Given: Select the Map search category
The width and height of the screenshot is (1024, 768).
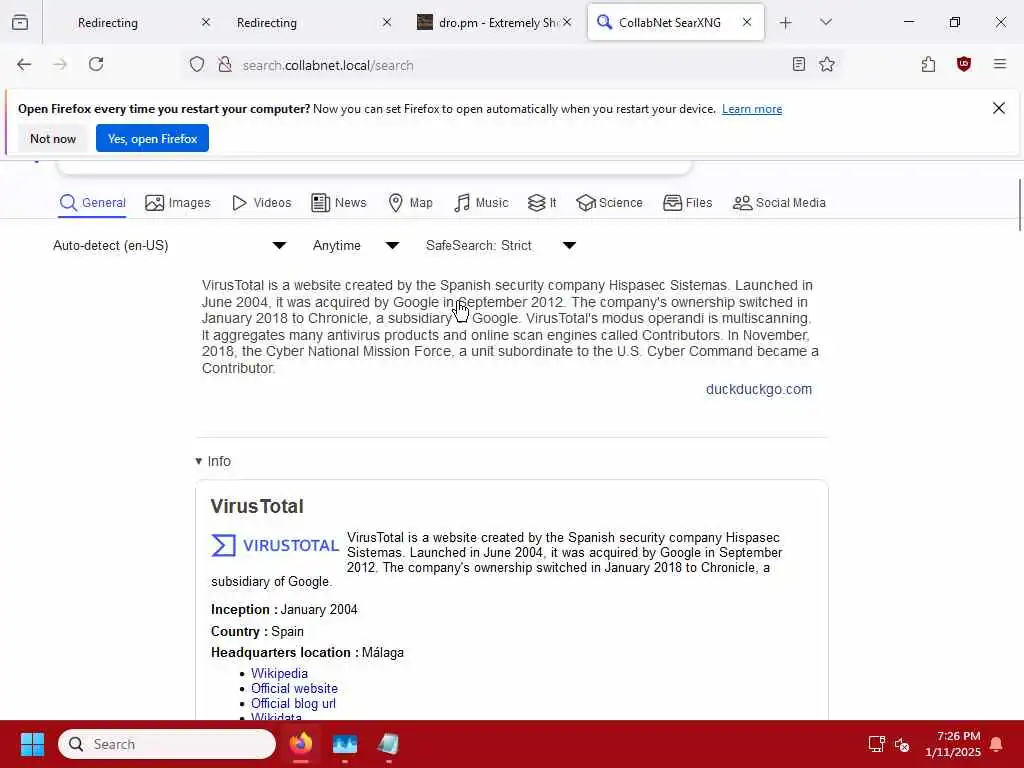Looking at the screenshot, I should tap(410, 203).
